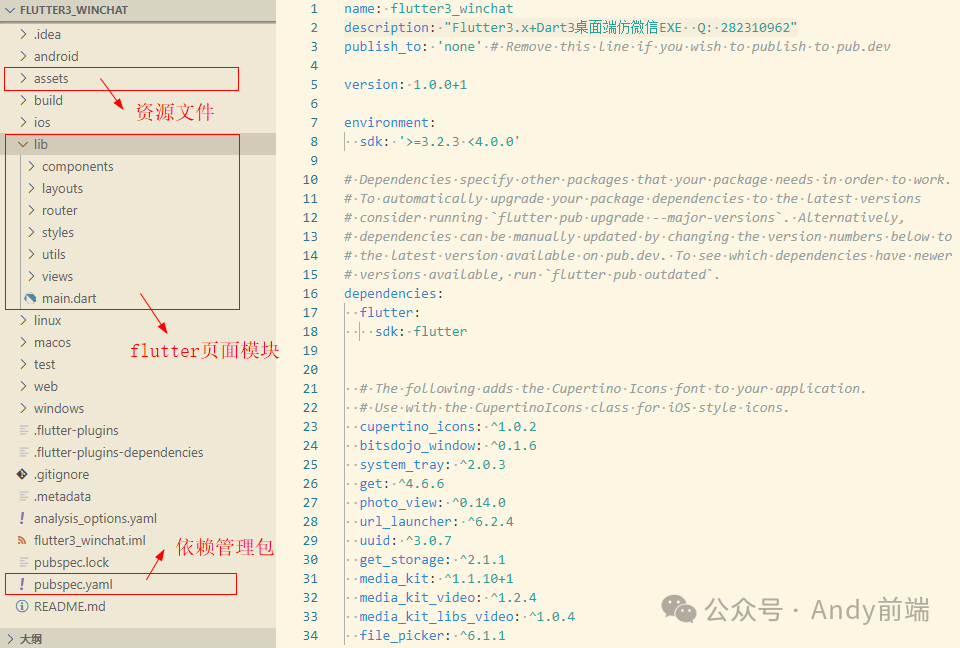960x648 pixels.
Task: Click the media_kit_libs_video dependency line
Action: pyautogui.click(x=467, y=616)
